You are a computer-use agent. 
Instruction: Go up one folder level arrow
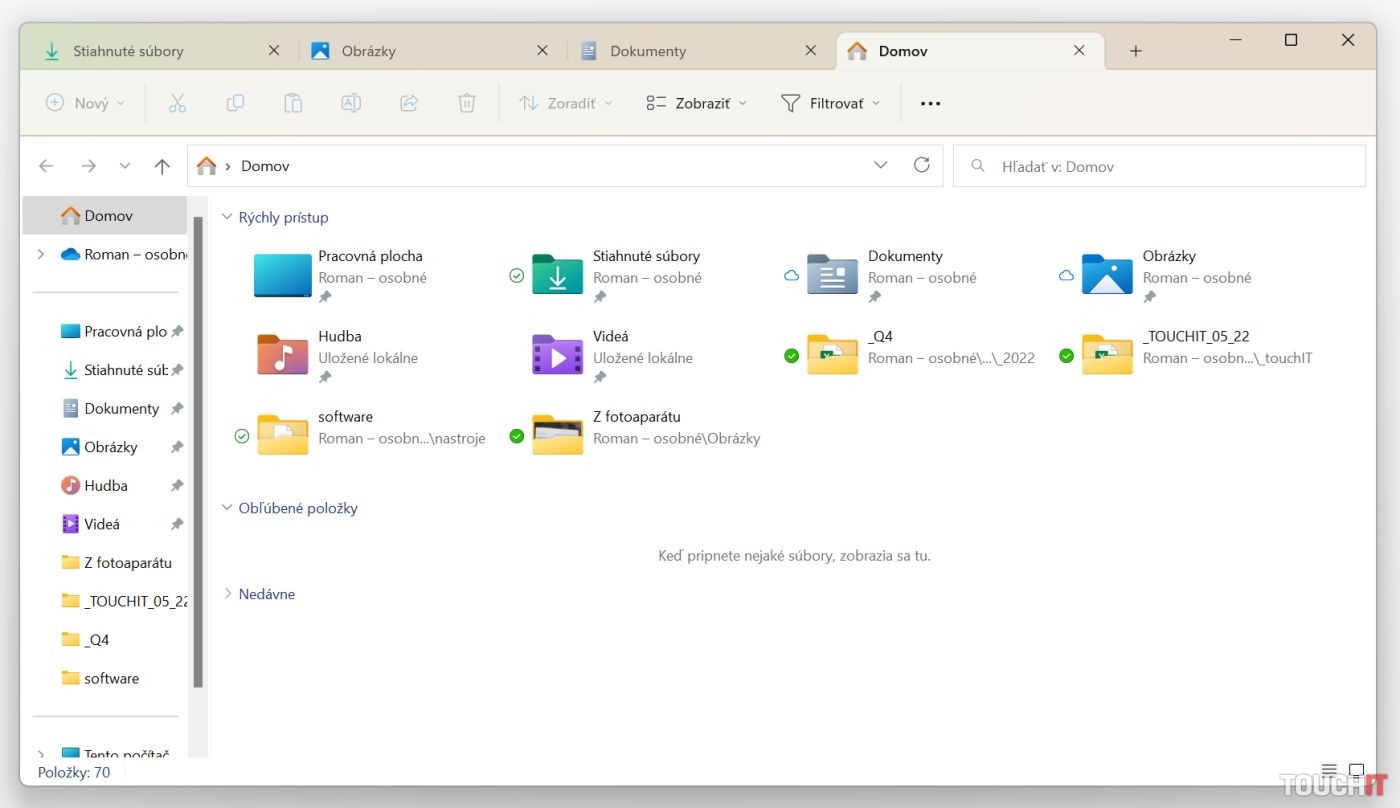pyautogui.click(x=162, y=167)
